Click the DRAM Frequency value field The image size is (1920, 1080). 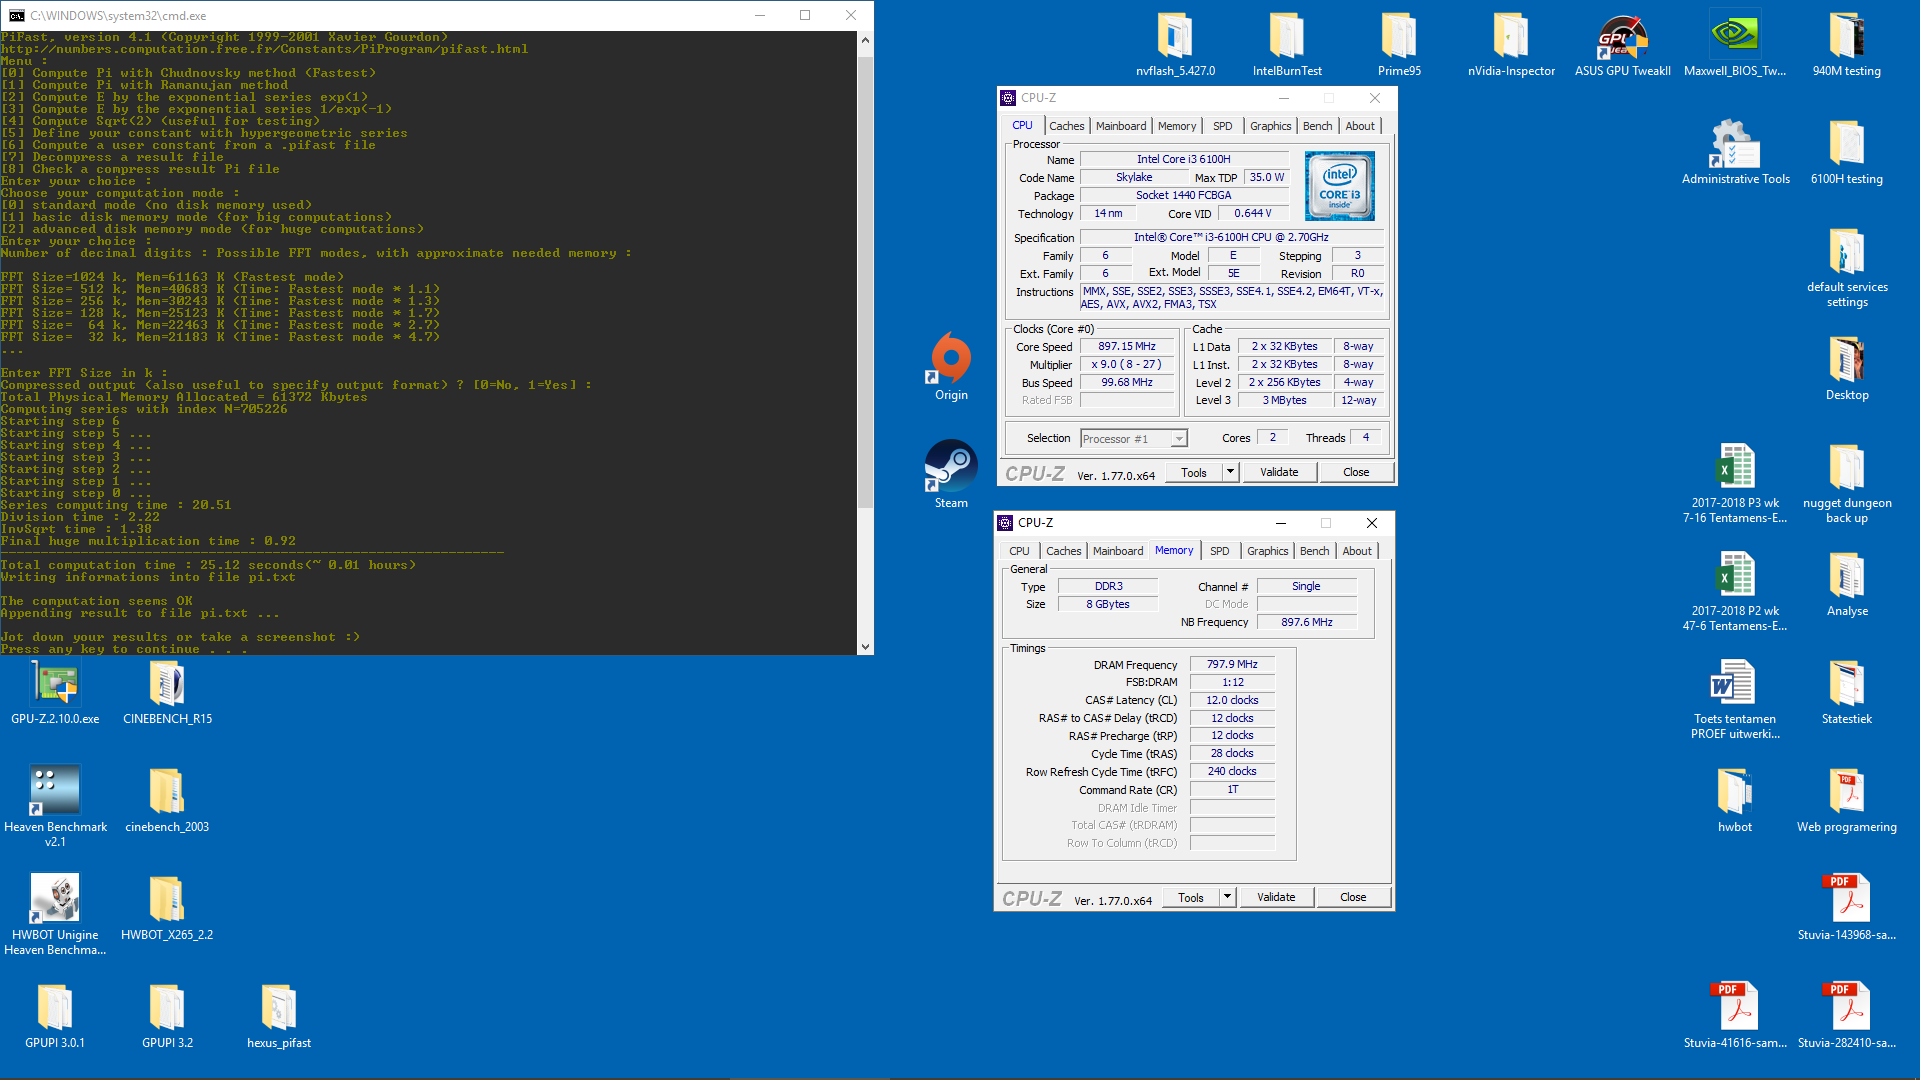(1232, 664)
